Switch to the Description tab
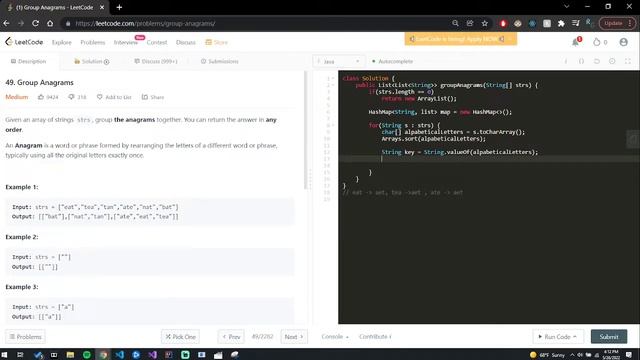The image size is (640, 360). click(x=29, y=61)
